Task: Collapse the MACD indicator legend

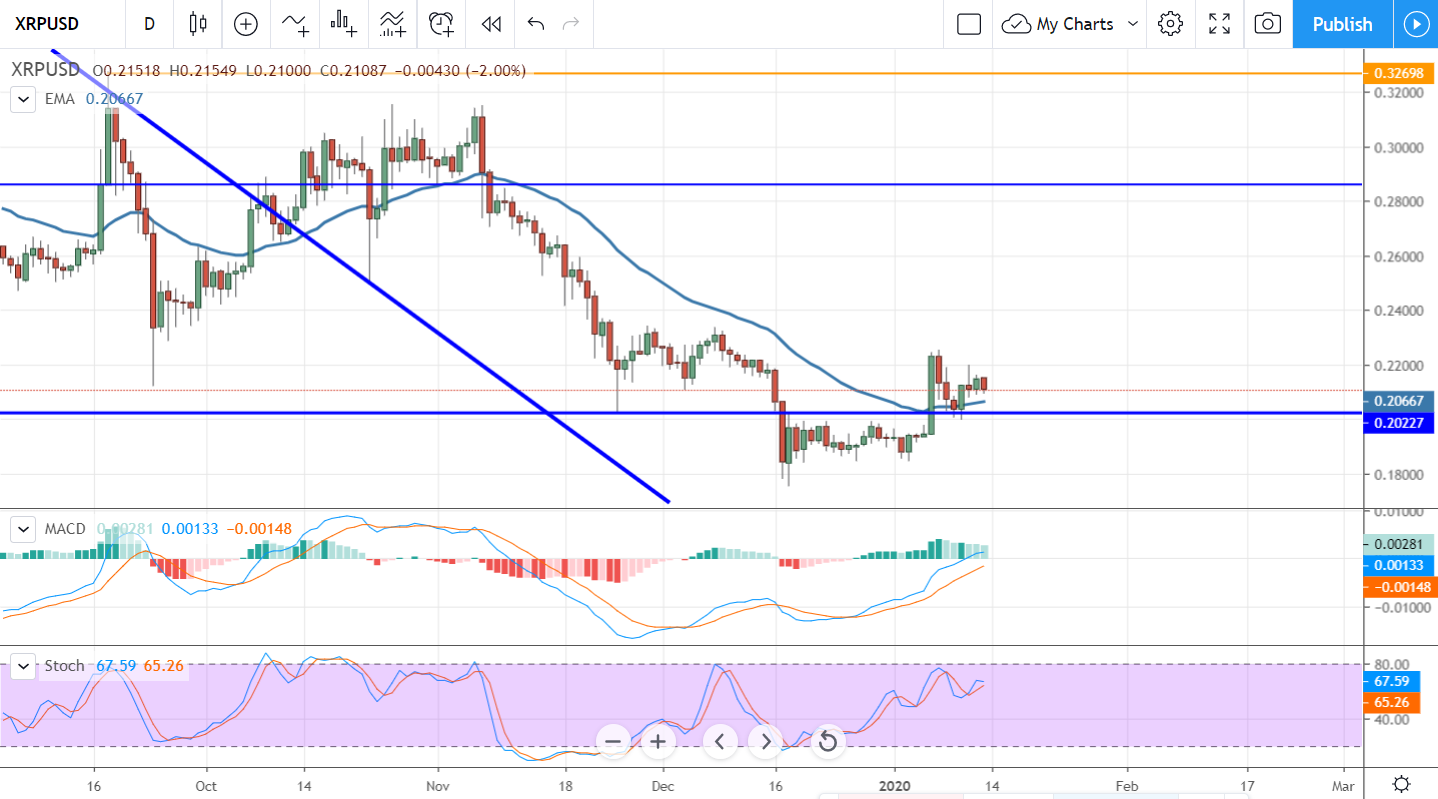Action: point(23,528)
